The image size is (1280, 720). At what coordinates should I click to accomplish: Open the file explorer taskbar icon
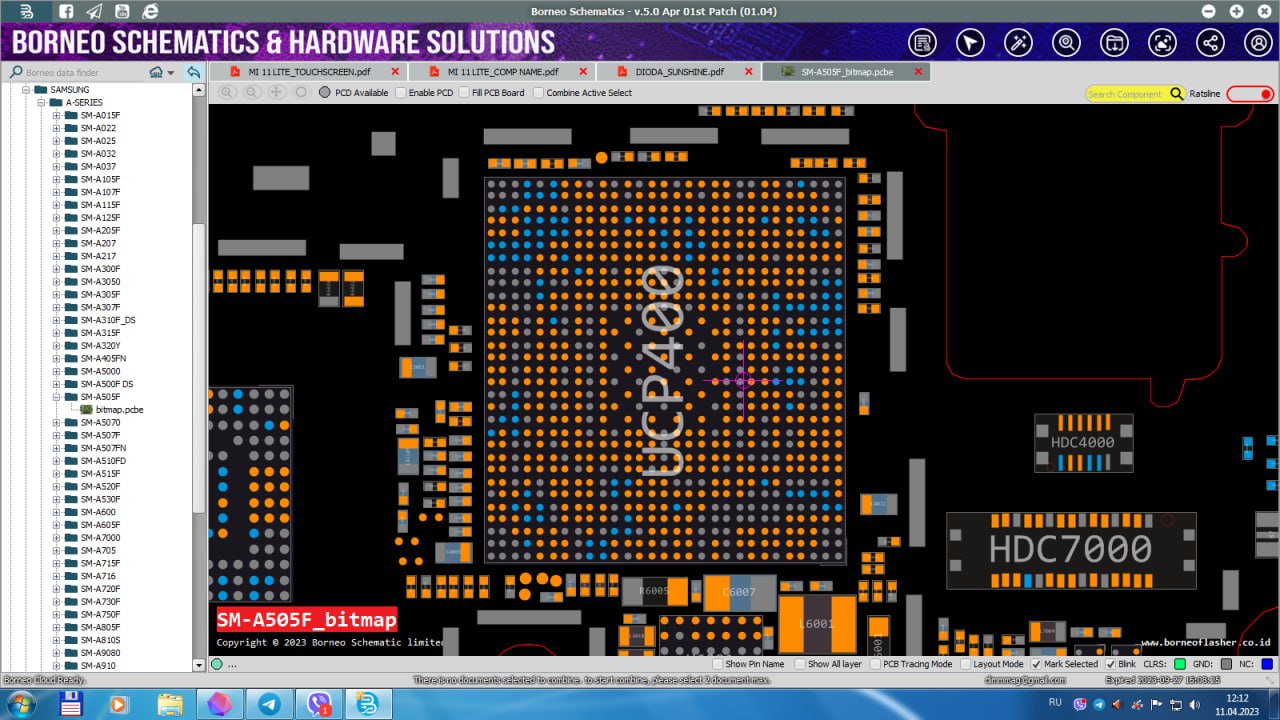(x=170, y=704)
